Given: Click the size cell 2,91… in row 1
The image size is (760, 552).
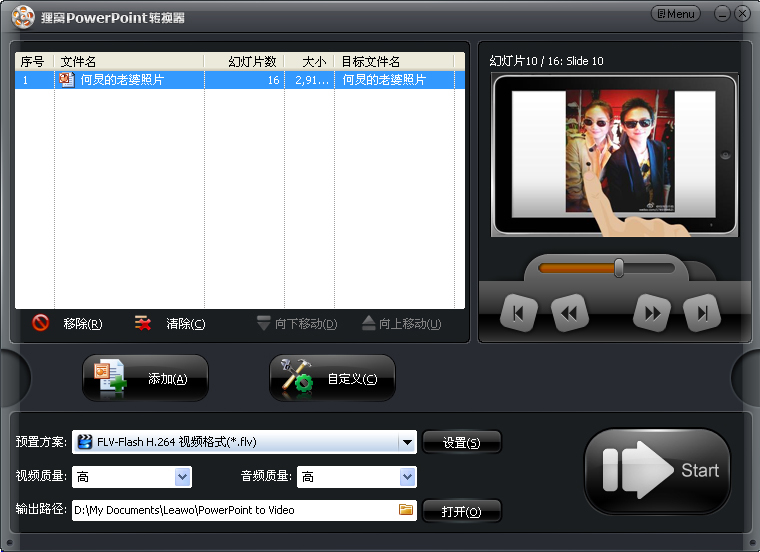Looking at the screenshot, I should (x=309, y=80).
